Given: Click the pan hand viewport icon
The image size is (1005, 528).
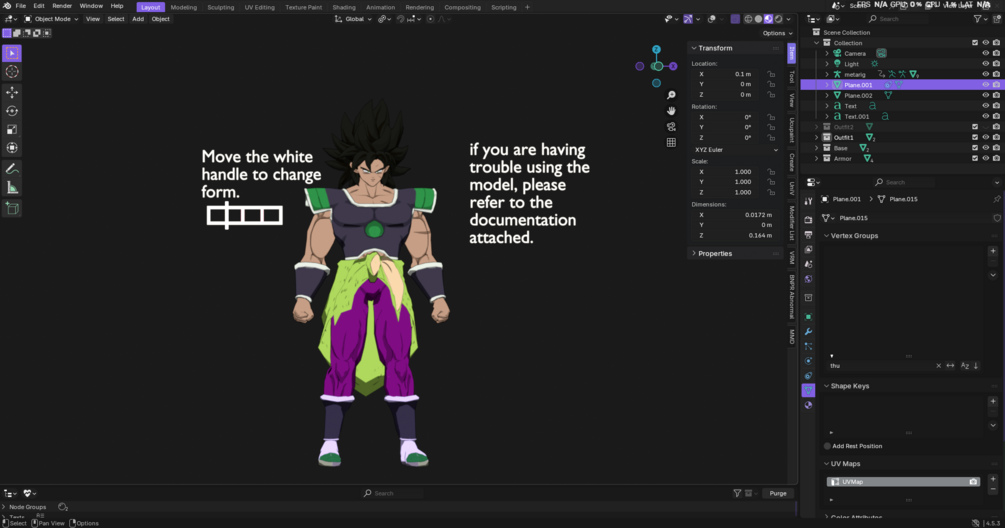Looking at the screenshot, I should (671, 111).
